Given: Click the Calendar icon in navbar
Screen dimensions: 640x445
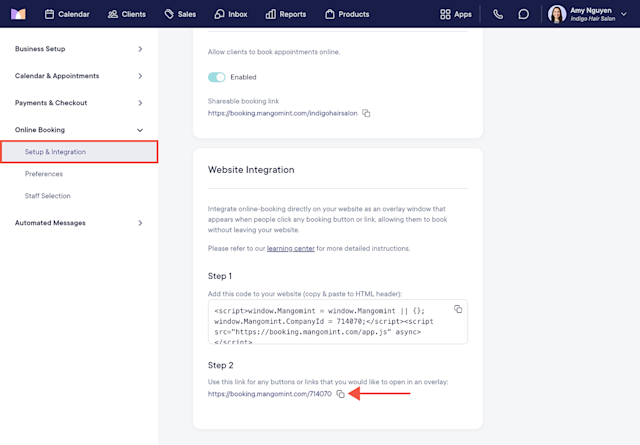Looking at the screenshot, I should point(49,14).
